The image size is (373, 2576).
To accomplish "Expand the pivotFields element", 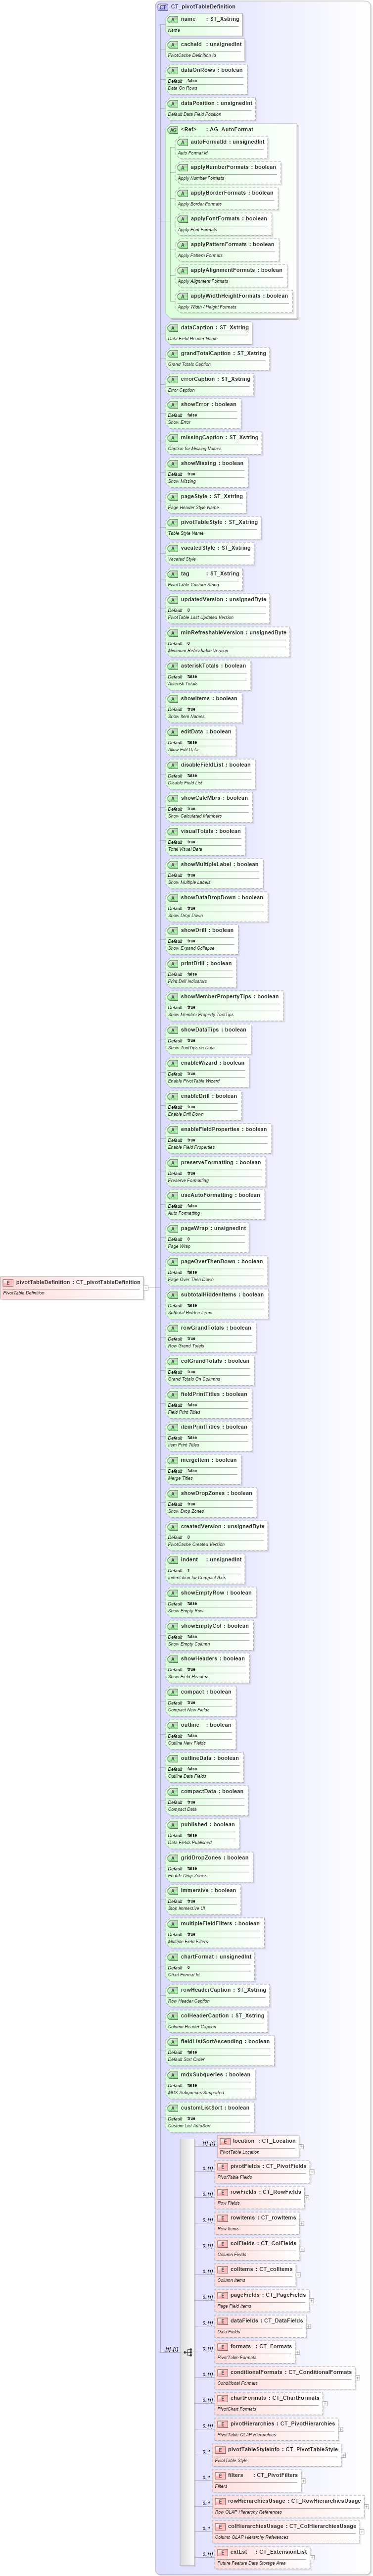I will tap(312, 2171).
